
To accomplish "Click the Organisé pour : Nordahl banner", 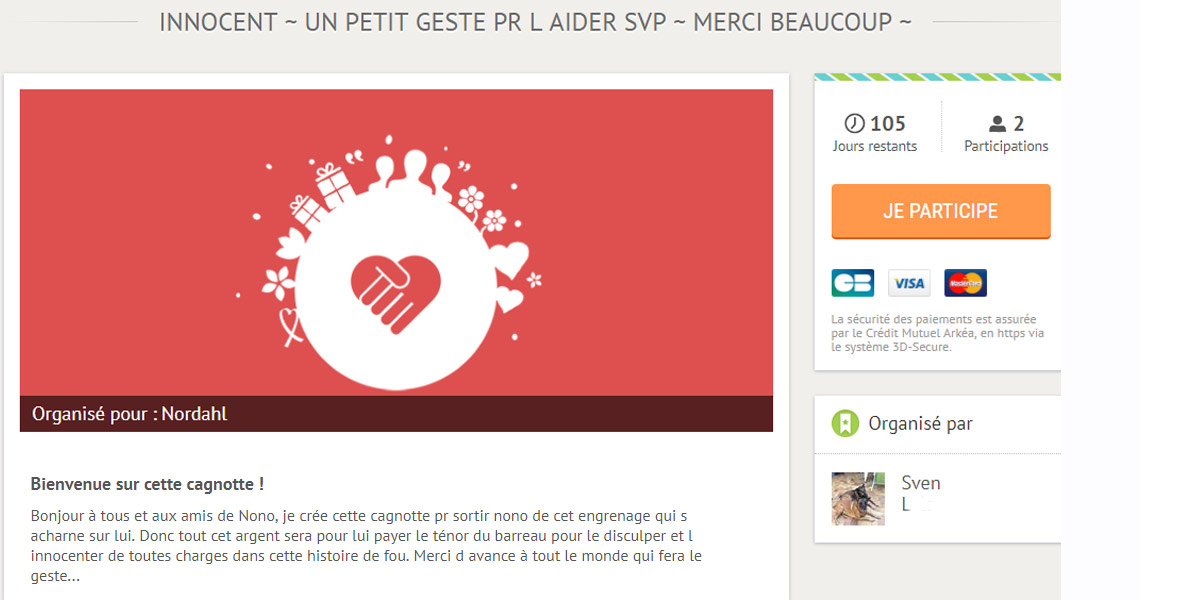I will pyautogui.click(x=396, y=414).
